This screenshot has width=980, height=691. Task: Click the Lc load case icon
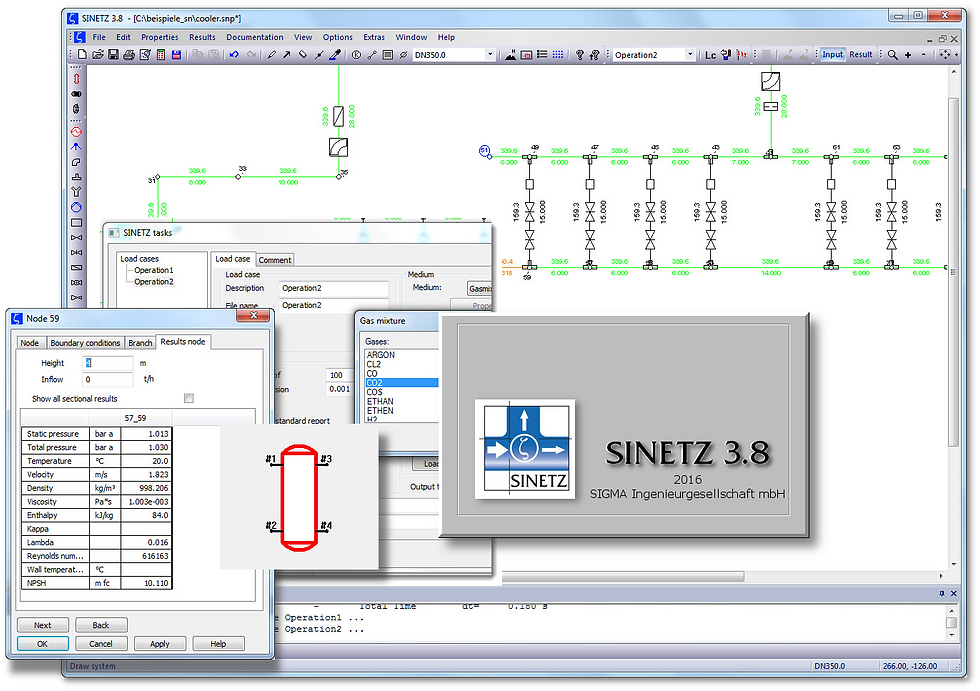711,55
